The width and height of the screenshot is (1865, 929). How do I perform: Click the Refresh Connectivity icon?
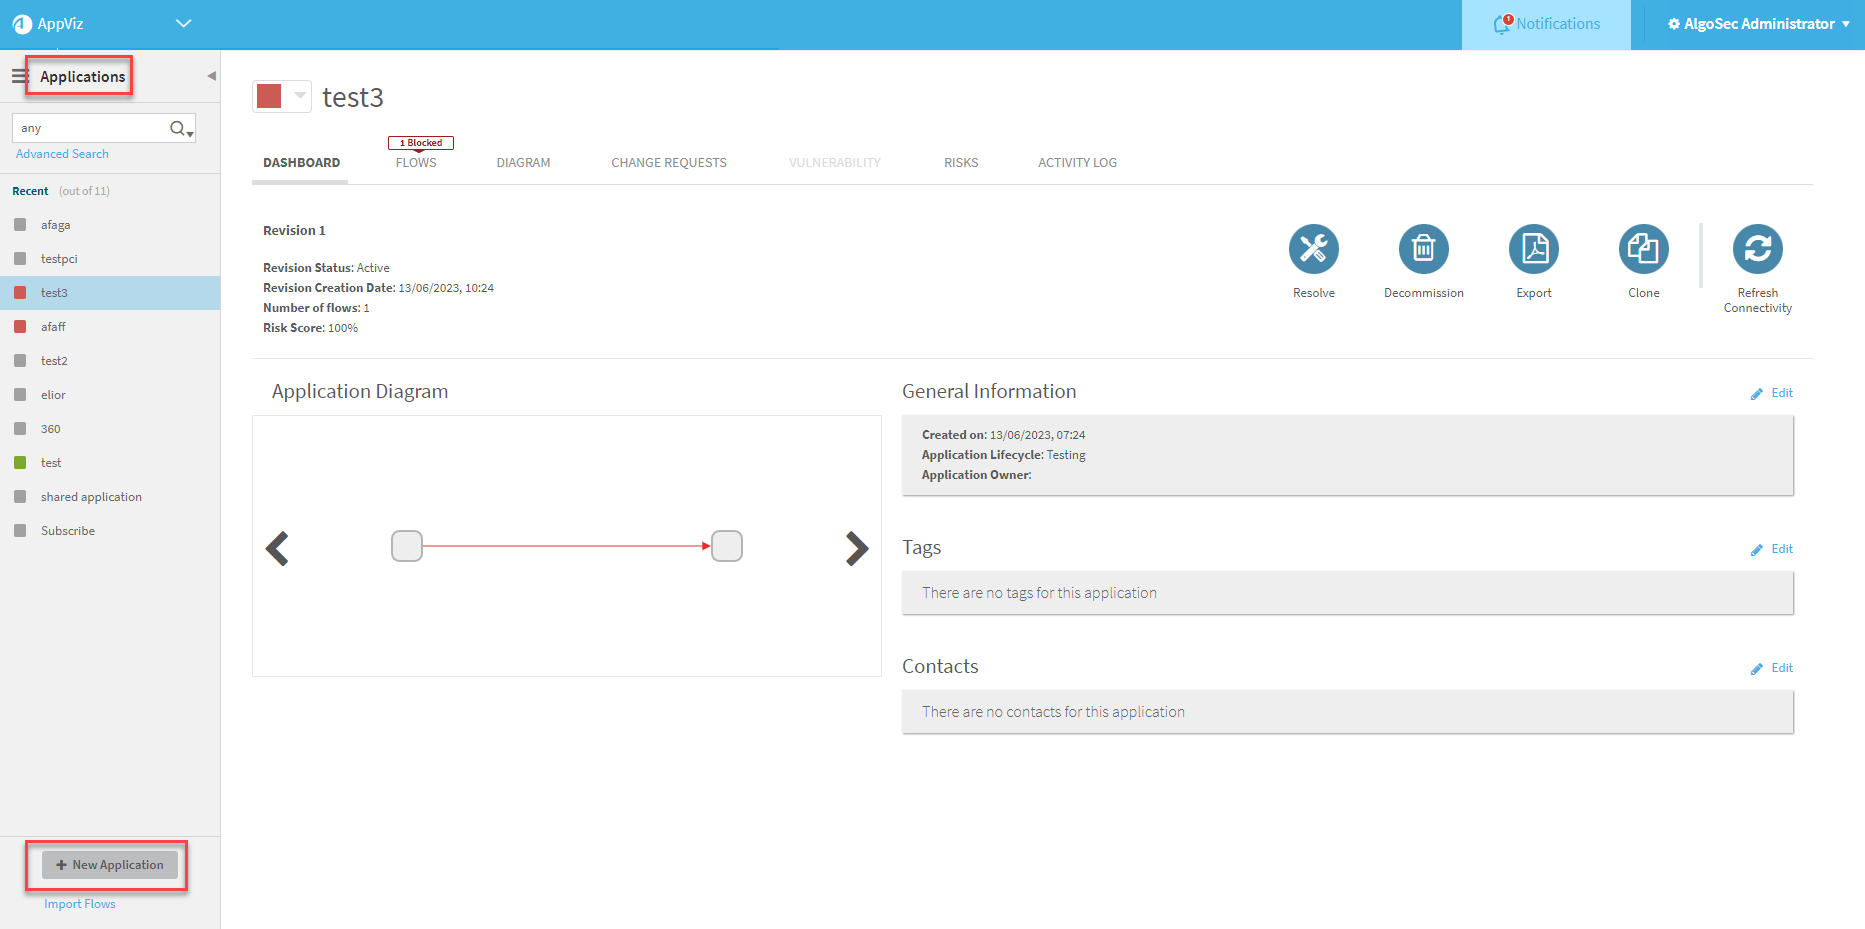(1757, 249)
